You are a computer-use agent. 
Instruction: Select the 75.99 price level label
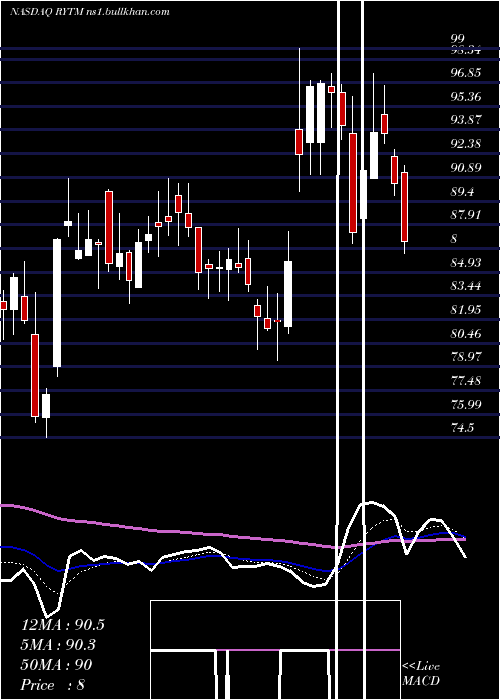466,404
